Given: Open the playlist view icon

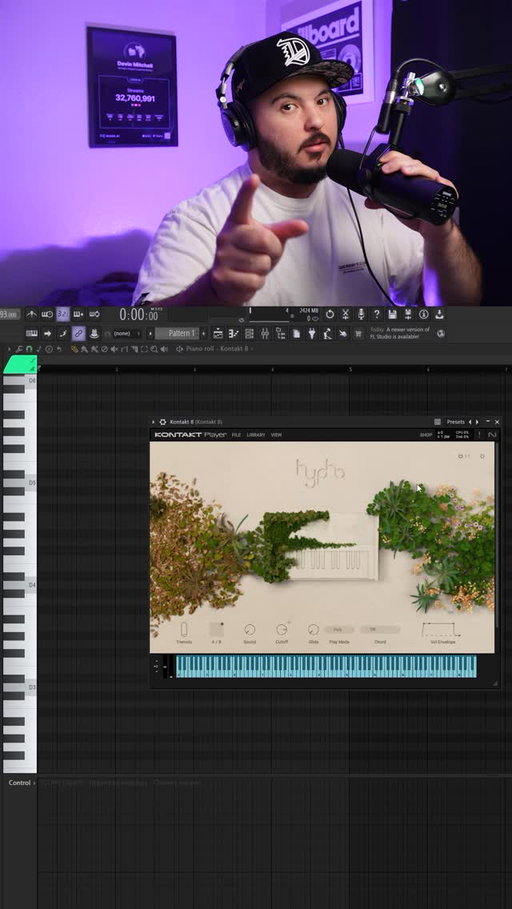Looking at the screenshot, I should [x=218, y=333].
